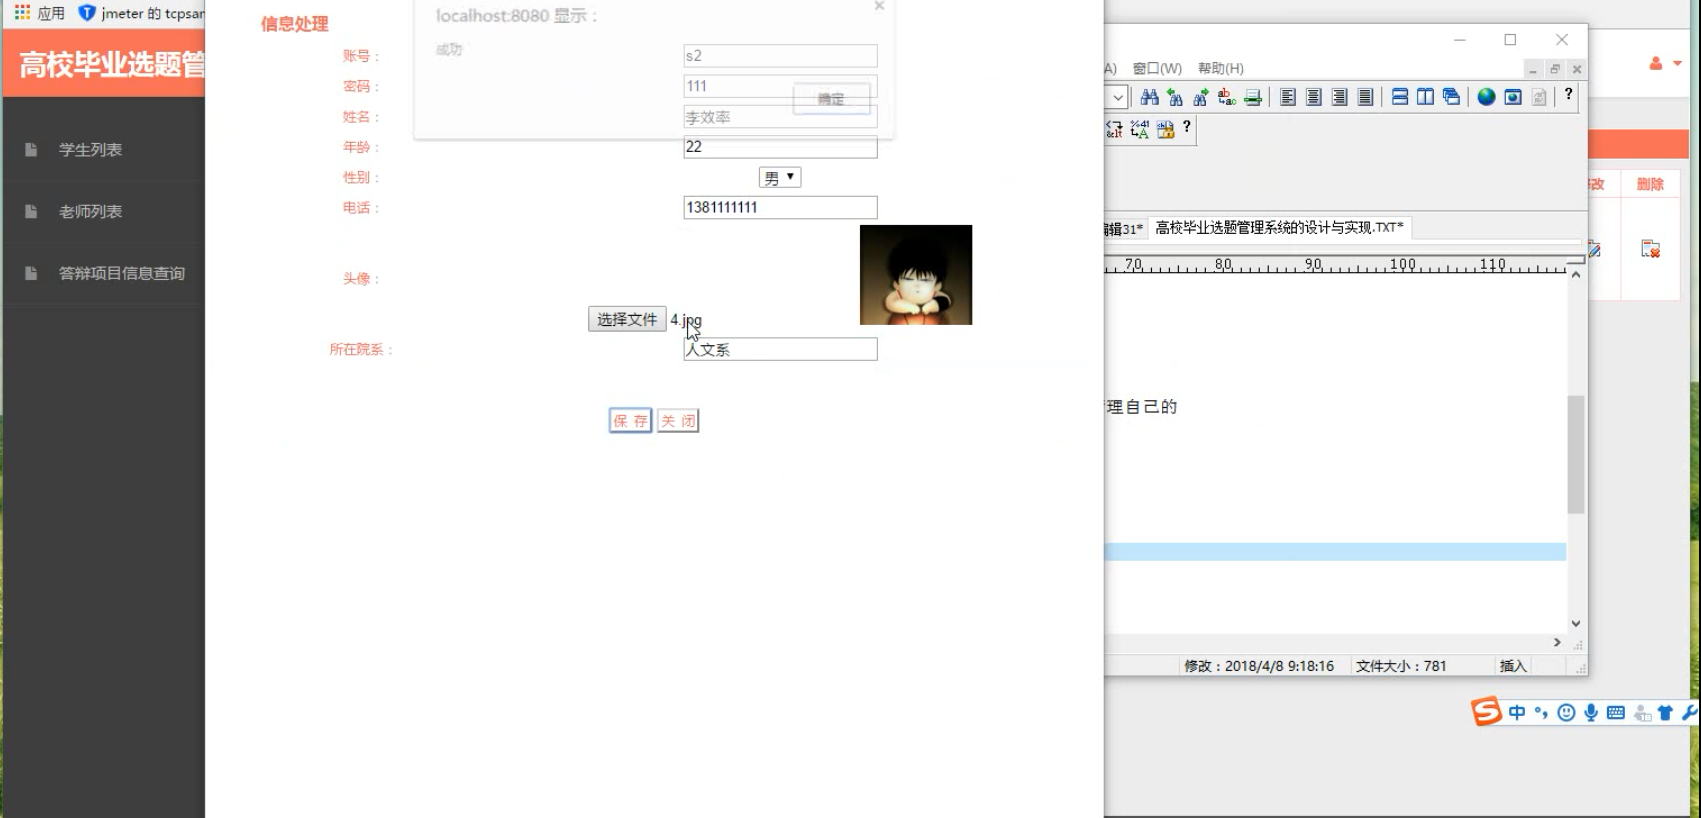Click the 选择文件 file chooser button

(x=627, y=319)
